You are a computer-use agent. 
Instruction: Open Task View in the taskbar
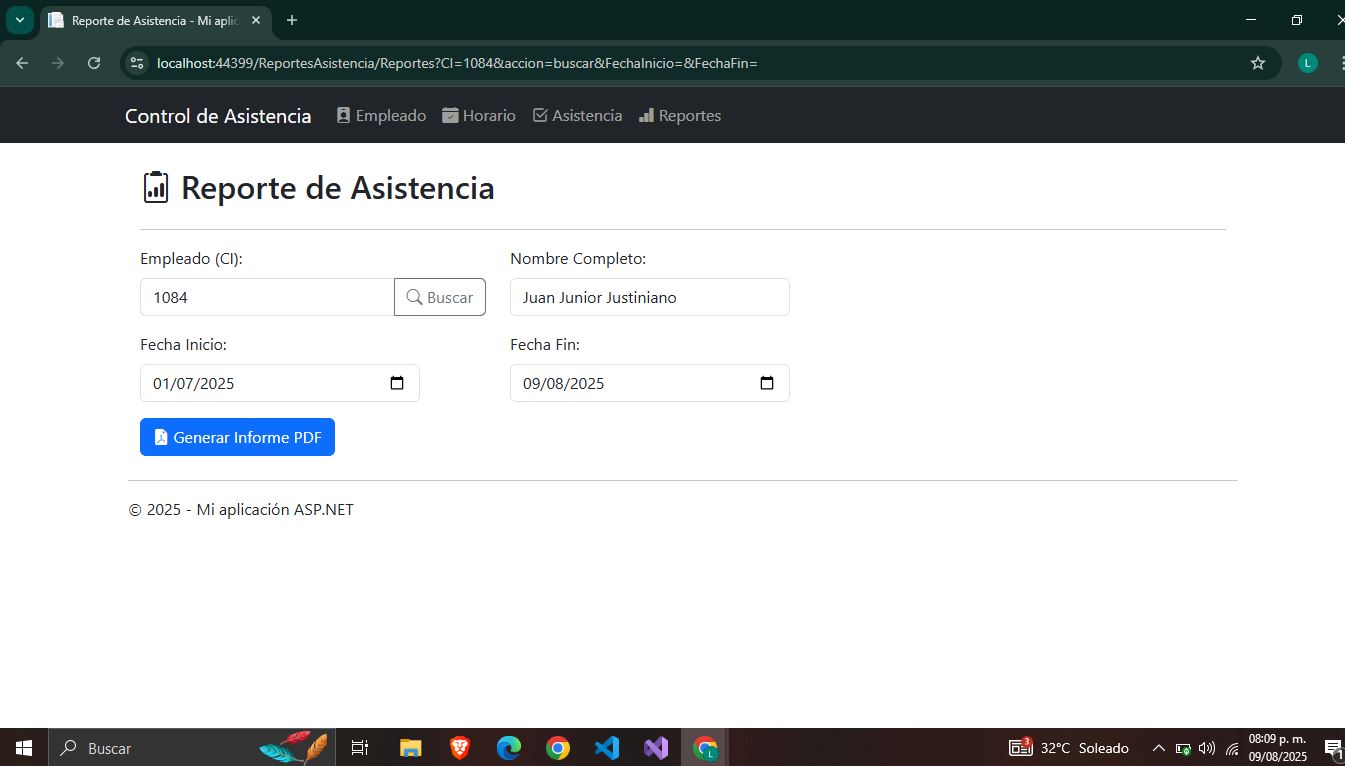[x=360, y=747]
